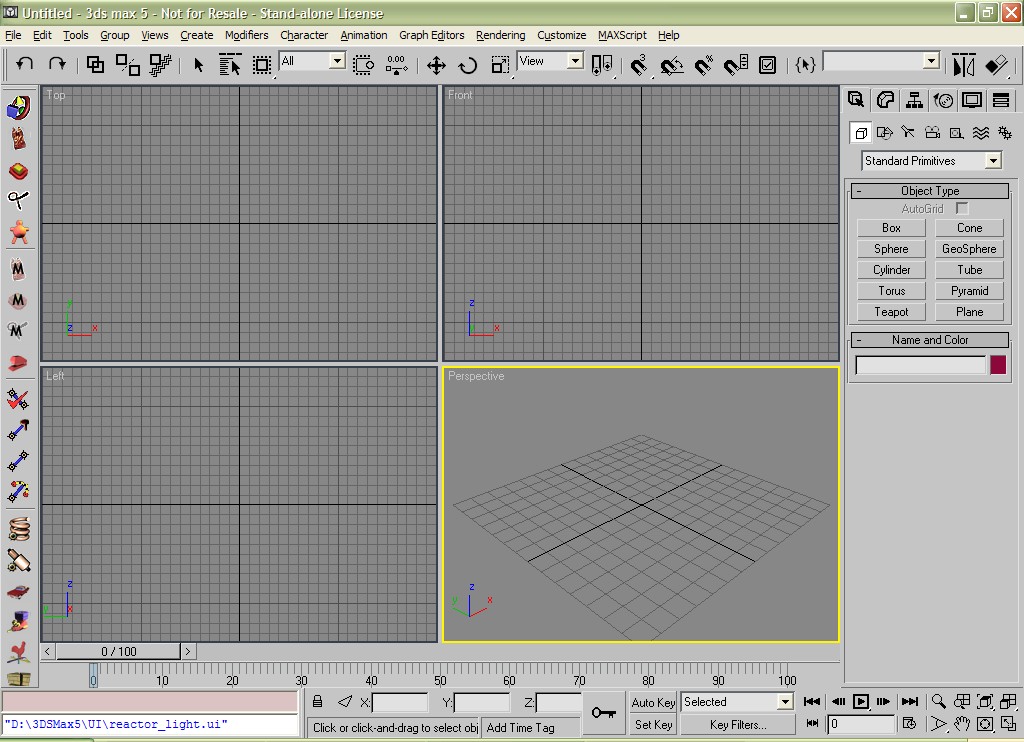Open the File menu
Image resolution: width=1024 pixels, height=742 pixels.
[x=13, y=35]
